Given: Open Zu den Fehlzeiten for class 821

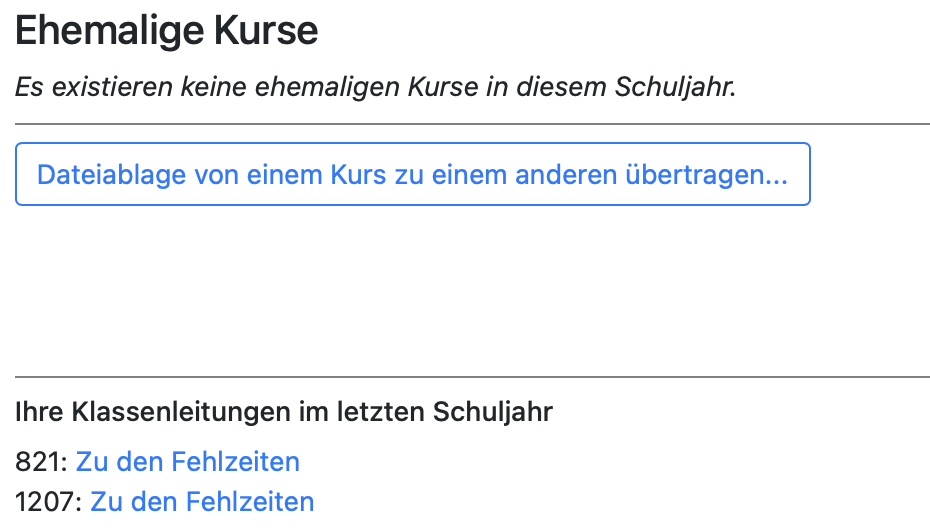Looking at the screenshot, I should pyautogui.click(x=188, y=462).
